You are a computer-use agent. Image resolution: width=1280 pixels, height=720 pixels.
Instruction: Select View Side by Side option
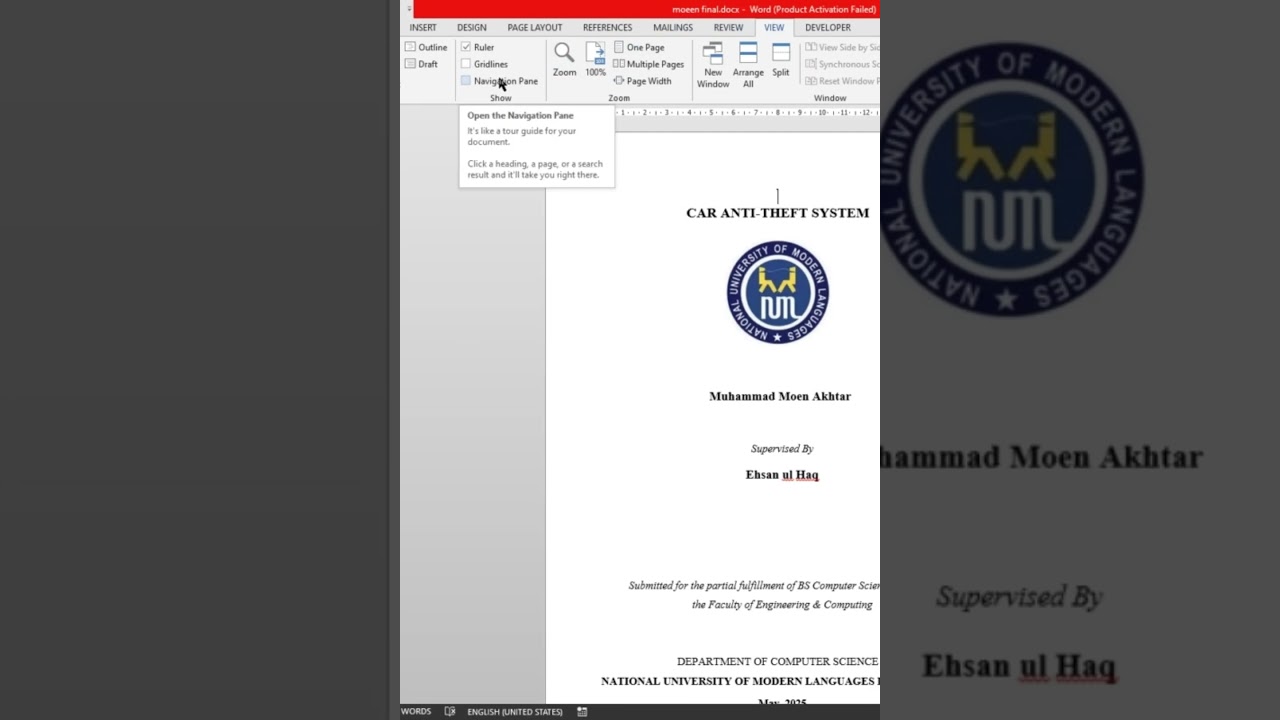point(842,47)
